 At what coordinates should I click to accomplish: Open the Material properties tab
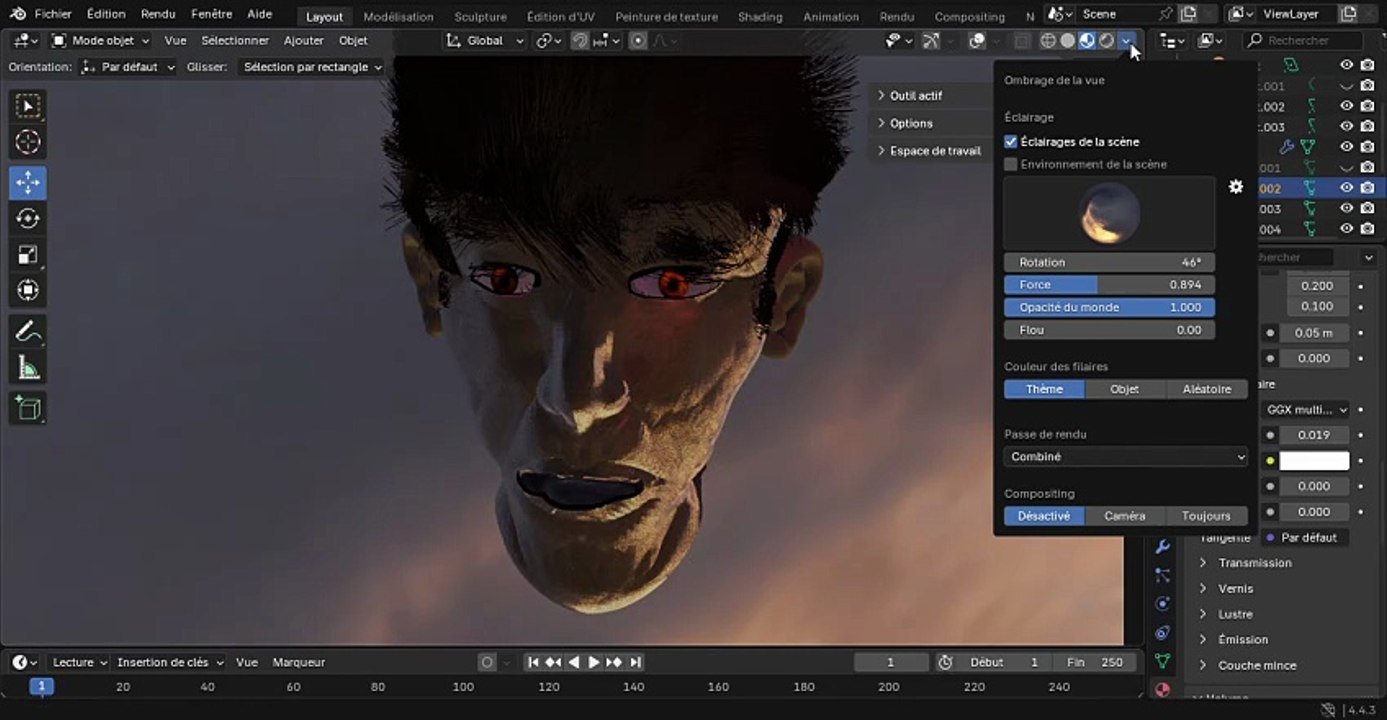[x=1162, y=689]
